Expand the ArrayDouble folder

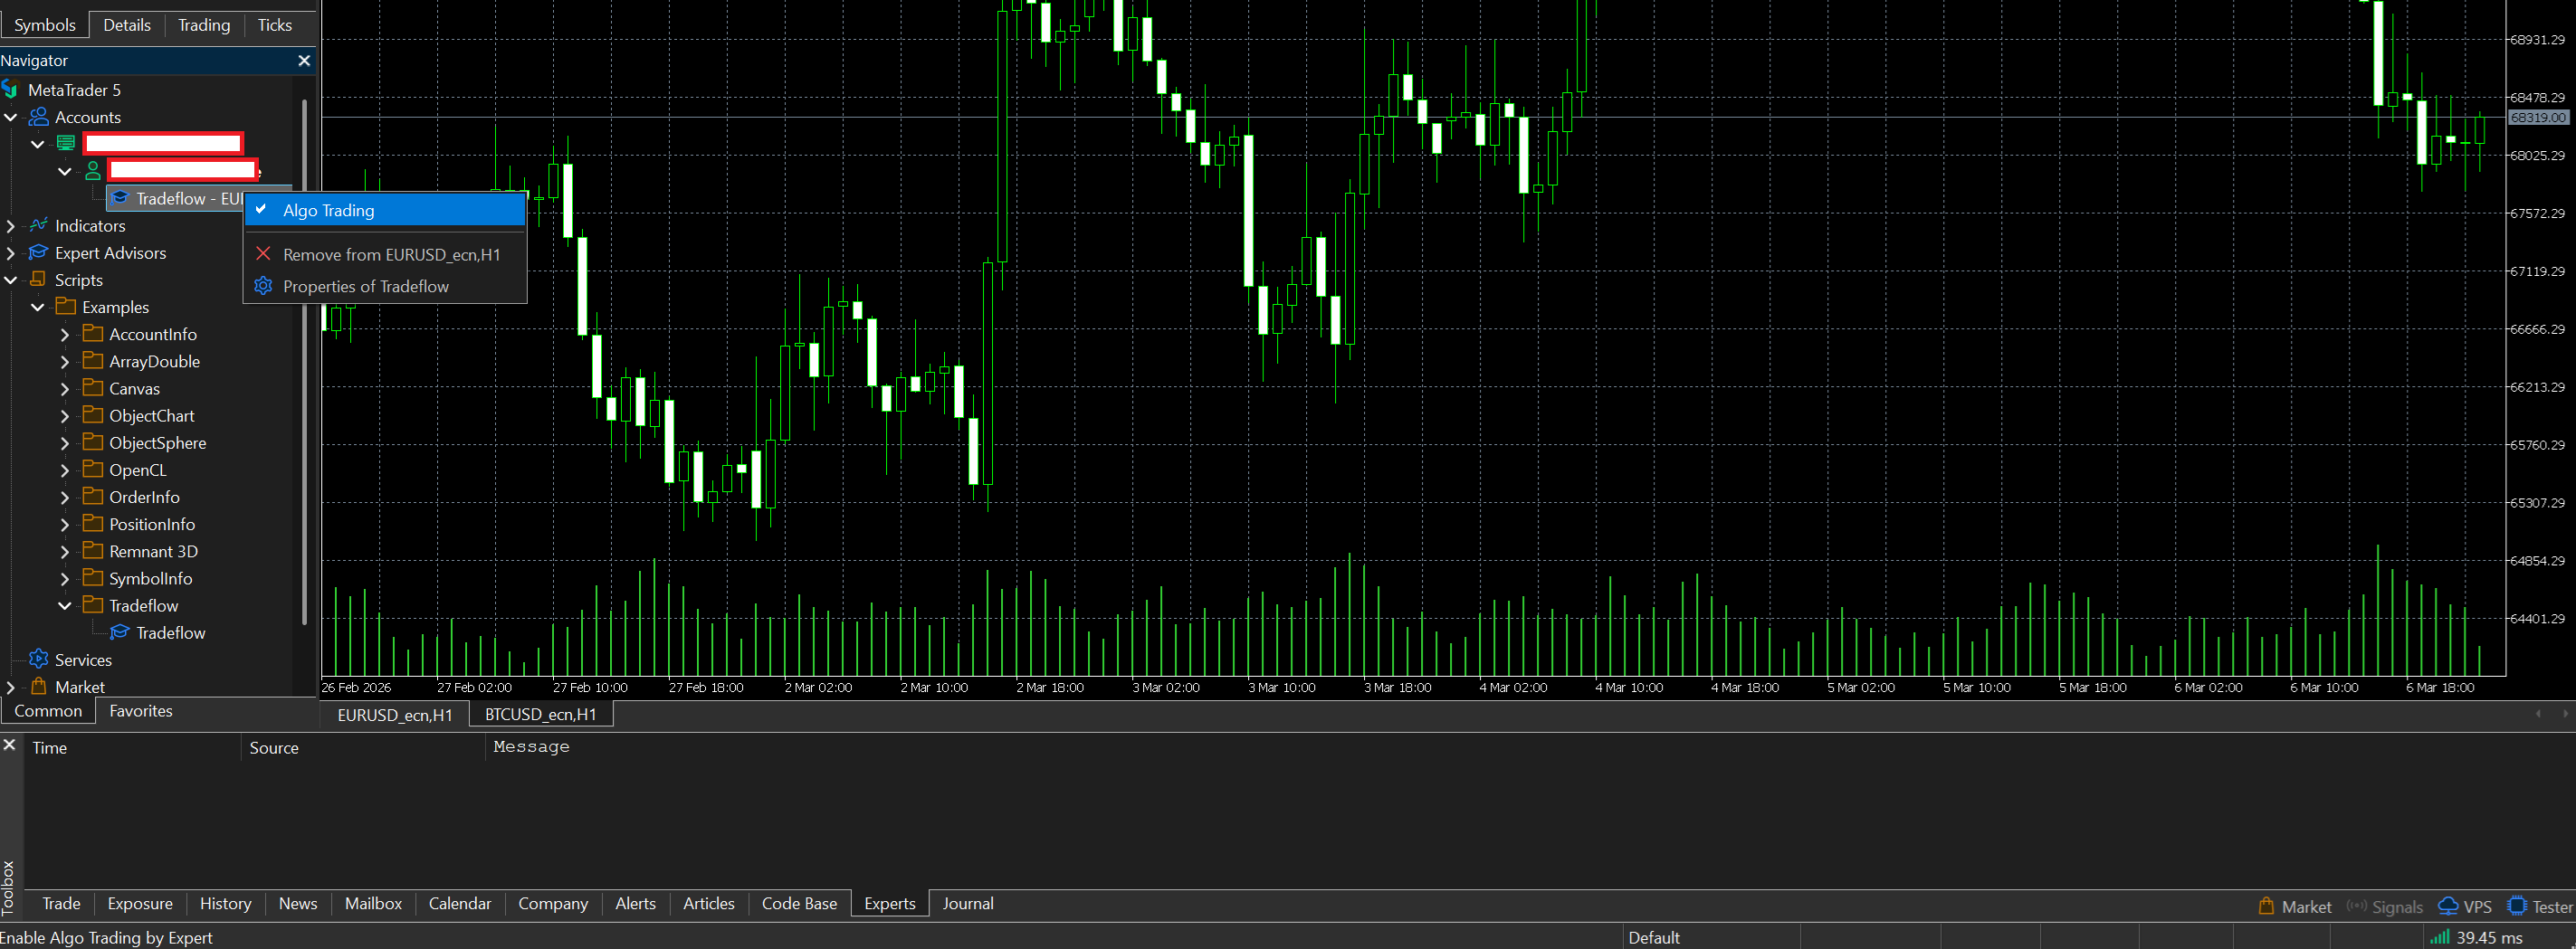click(x=65, y=361)
